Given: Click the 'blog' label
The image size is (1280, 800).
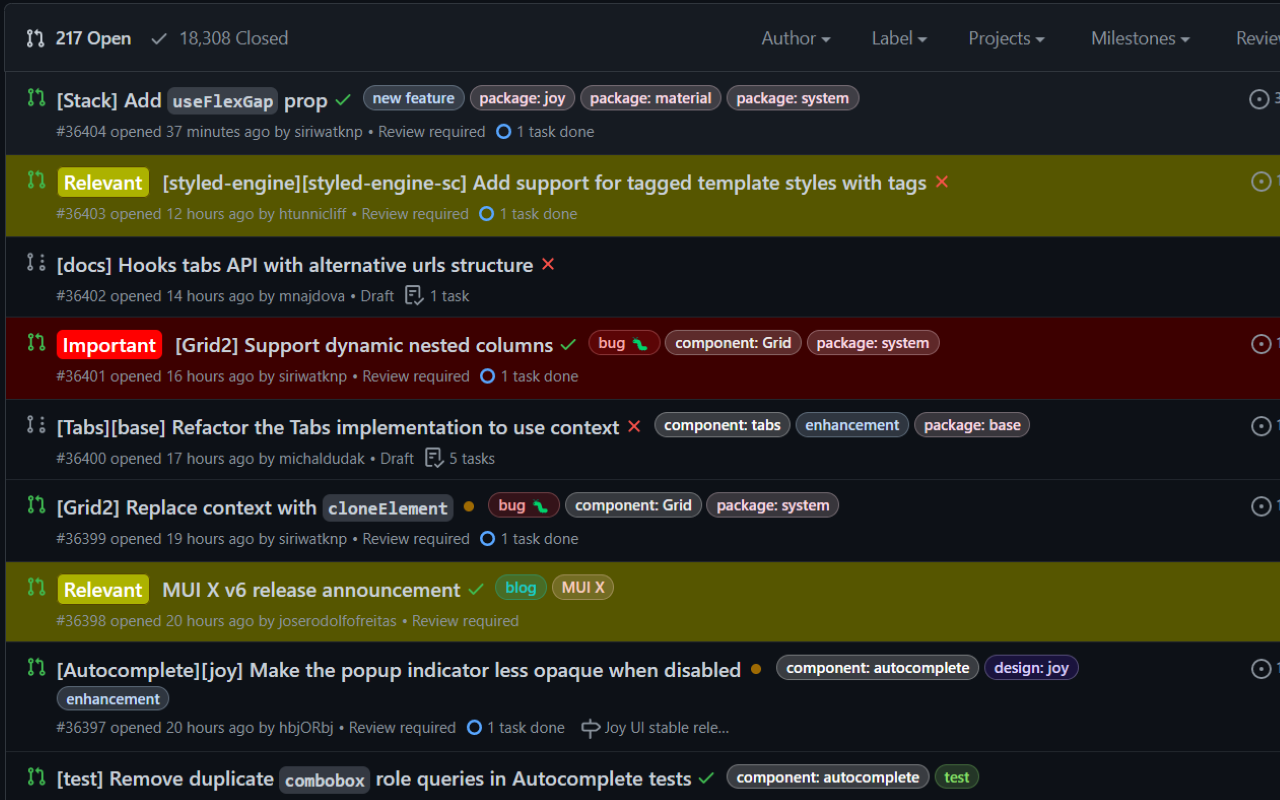Looking at the screenshot, I should point(520,587).
